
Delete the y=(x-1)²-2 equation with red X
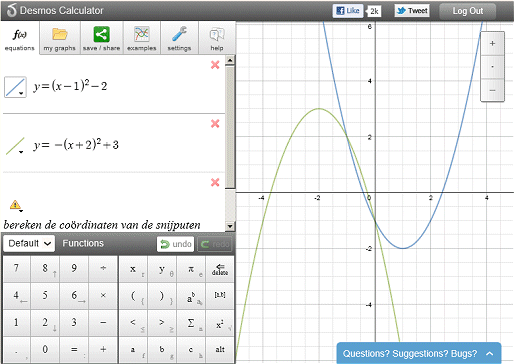pos(215,65)
